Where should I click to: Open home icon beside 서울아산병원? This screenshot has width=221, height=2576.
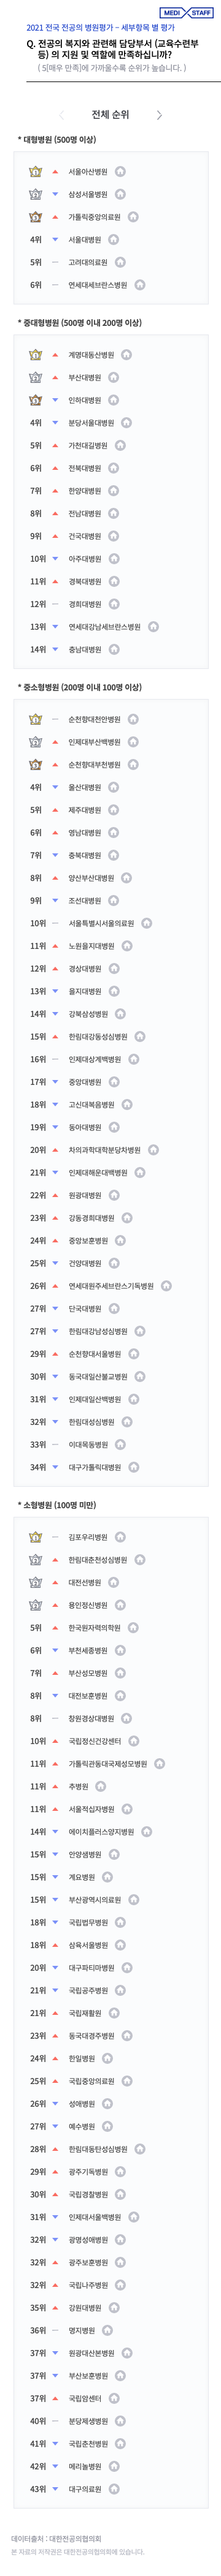click(120, 172)
